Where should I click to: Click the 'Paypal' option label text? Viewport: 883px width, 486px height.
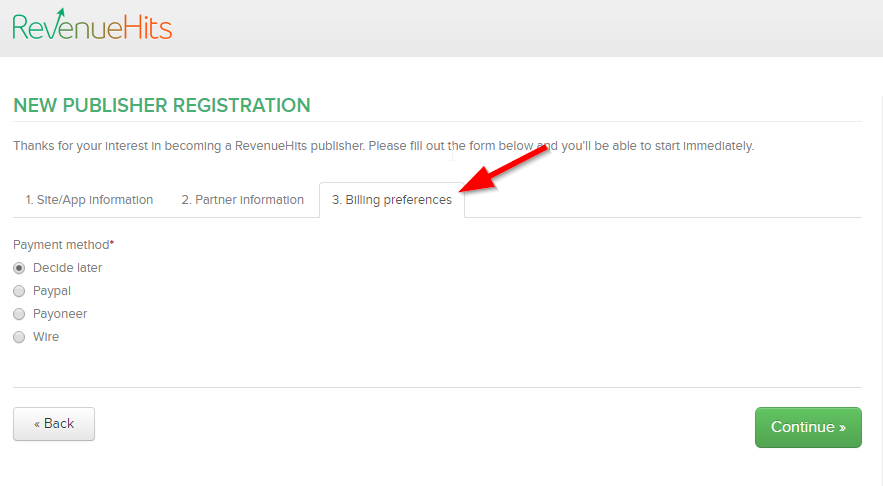point(52,291)
